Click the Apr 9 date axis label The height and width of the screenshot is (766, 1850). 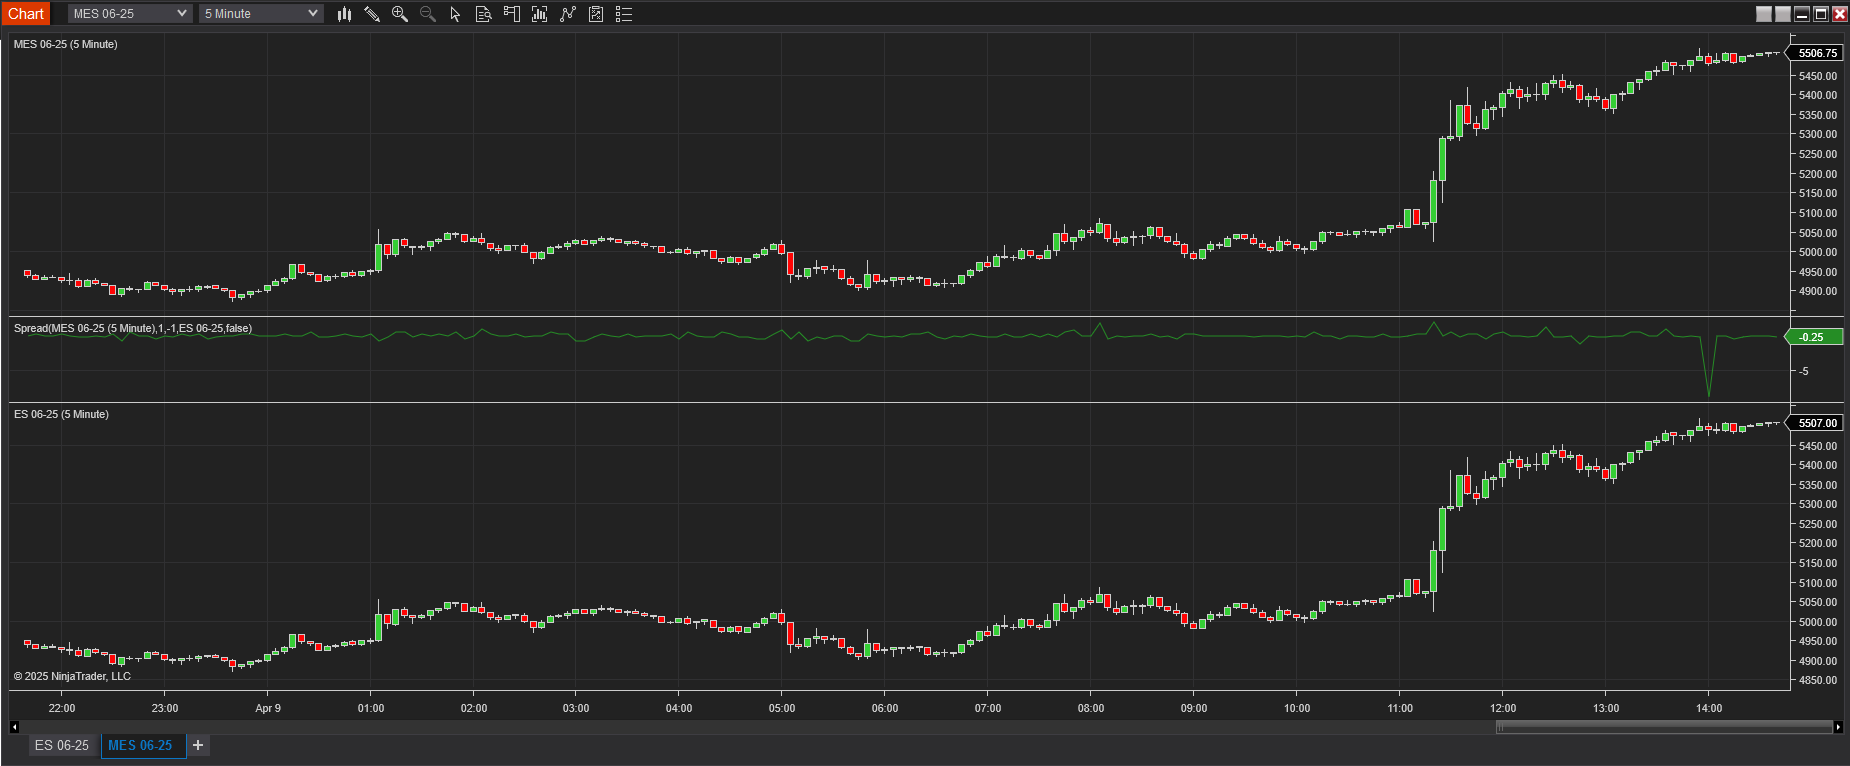pos(268,708)
